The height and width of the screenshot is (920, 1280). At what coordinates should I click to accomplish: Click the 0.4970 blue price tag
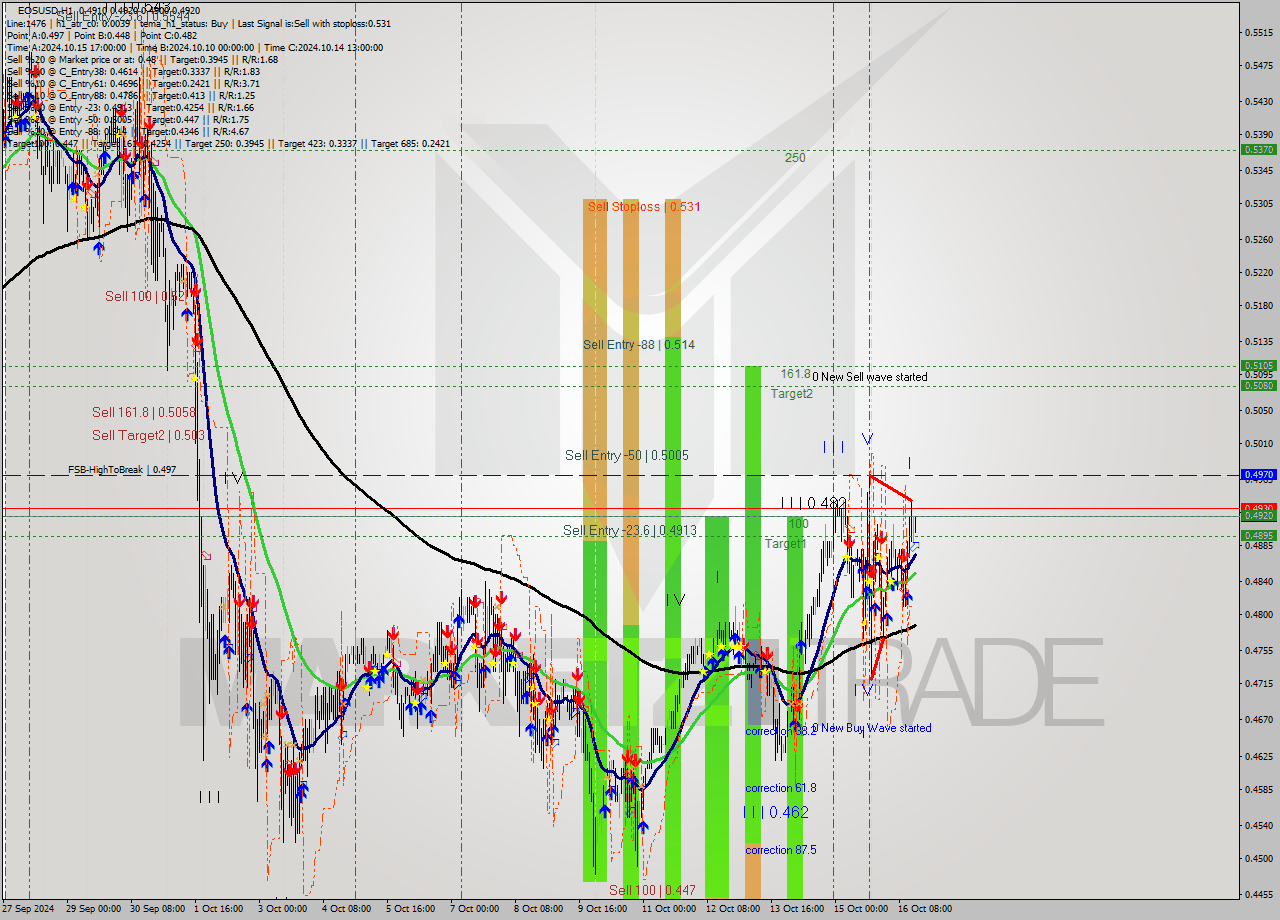[1258, 475]
